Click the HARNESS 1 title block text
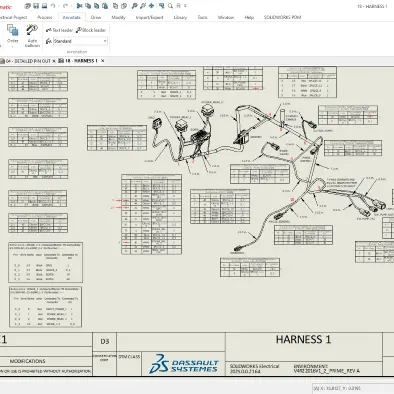394x394 pixels. 303,339
